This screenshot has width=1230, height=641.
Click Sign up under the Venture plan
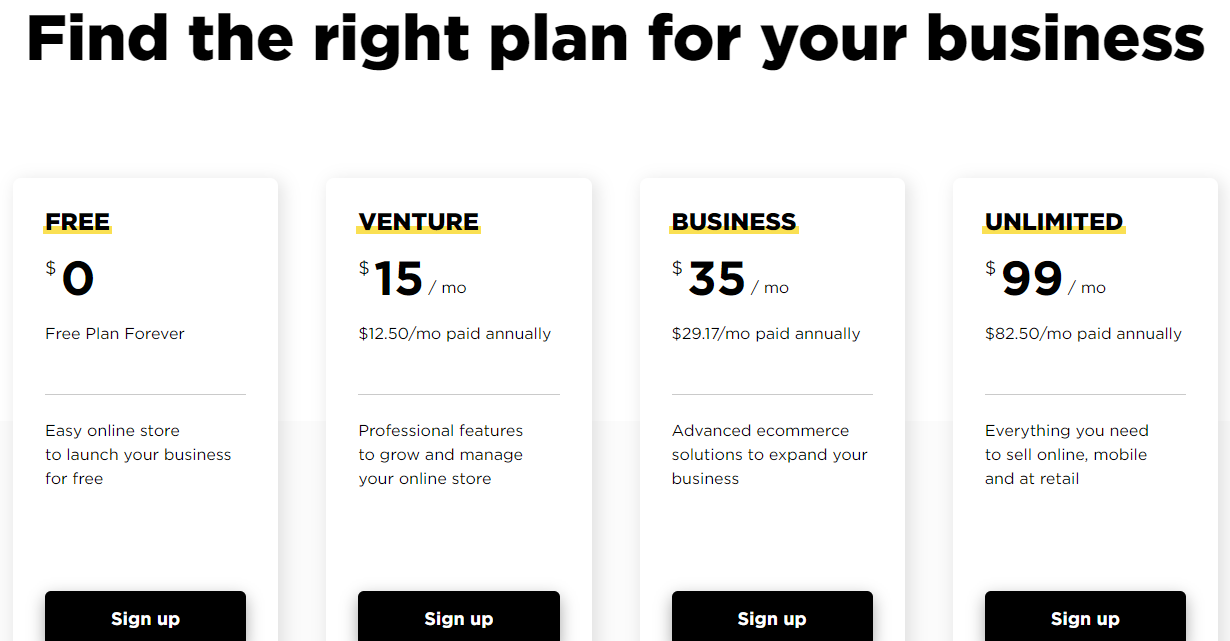[x=459, y=616]
